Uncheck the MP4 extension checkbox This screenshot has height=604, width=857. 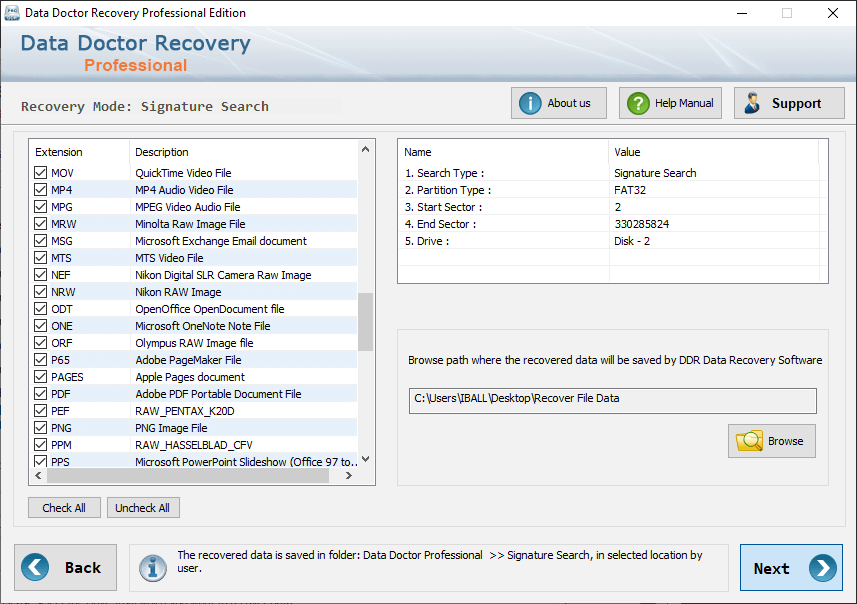(x=40, y=190)
